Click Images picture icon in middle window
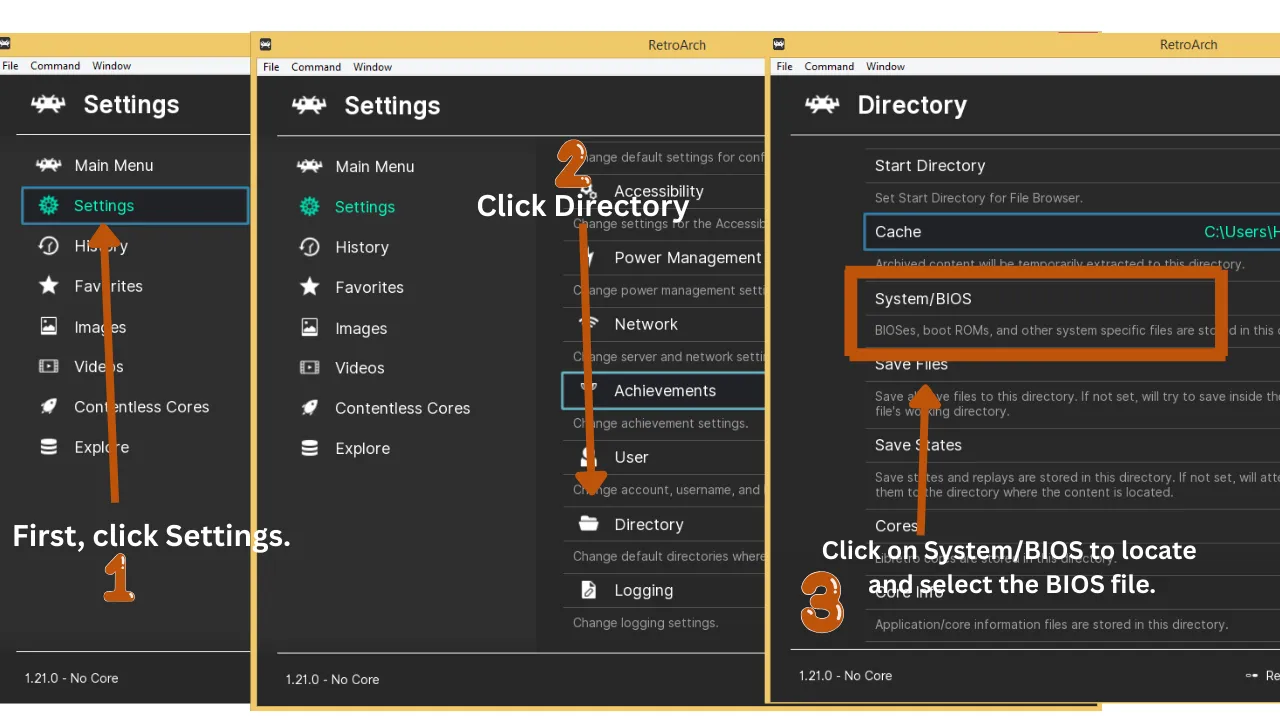 [310, 328]
